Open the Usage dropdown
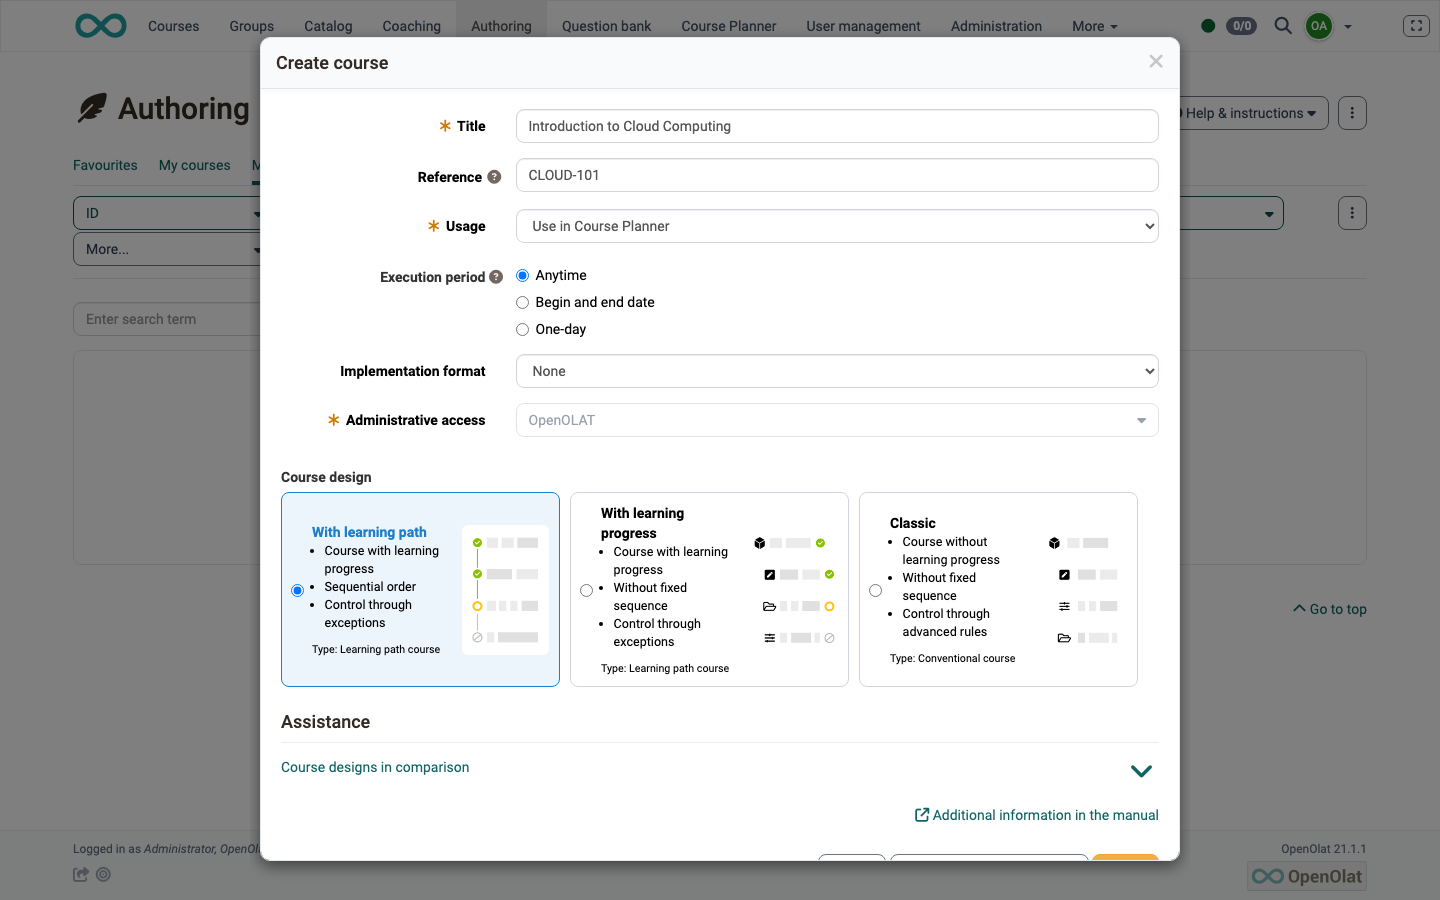 [837, 226]
